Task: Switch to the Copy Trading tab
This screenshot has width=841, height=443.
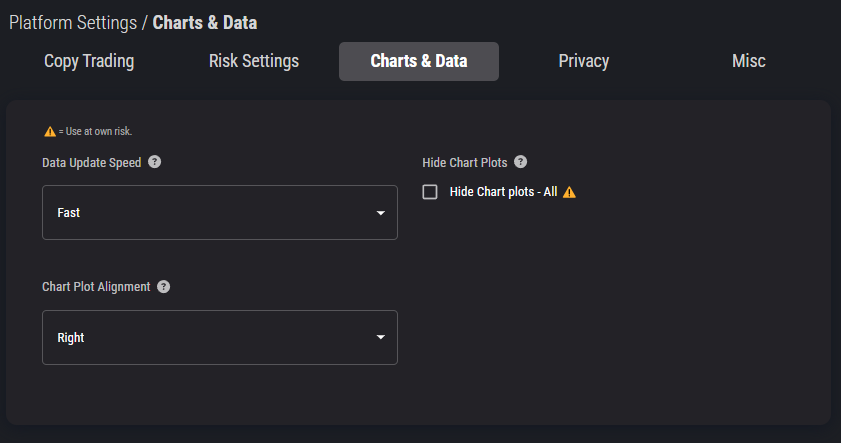Action: [x=89, y=61]
